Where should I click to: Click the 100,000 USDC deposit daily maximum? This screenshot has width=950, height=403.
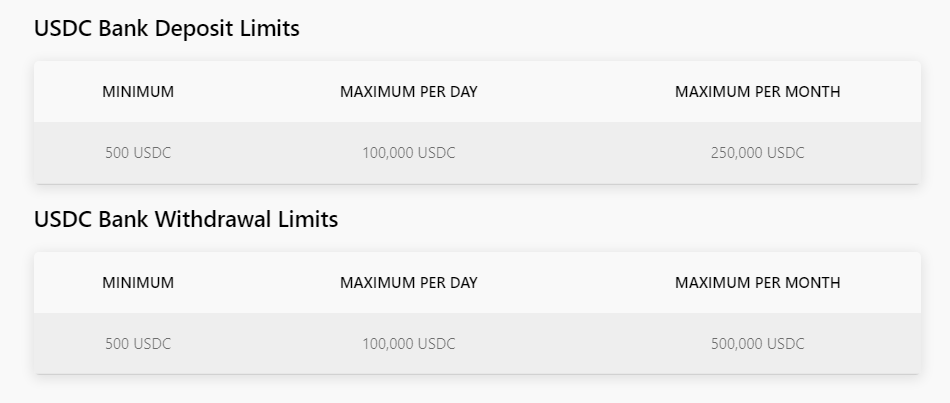409,153
